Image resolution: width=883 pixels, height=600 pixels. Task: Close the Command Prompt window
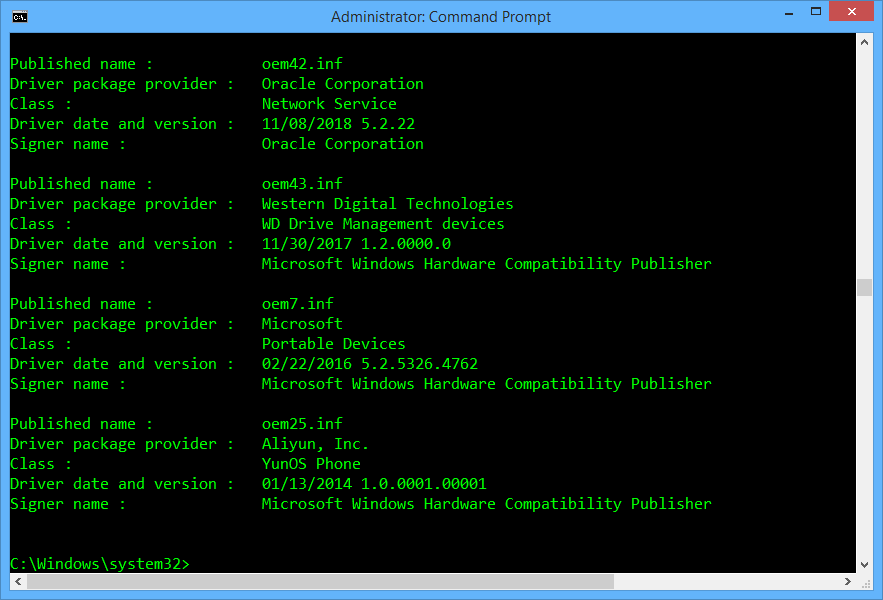pos(851,11)
